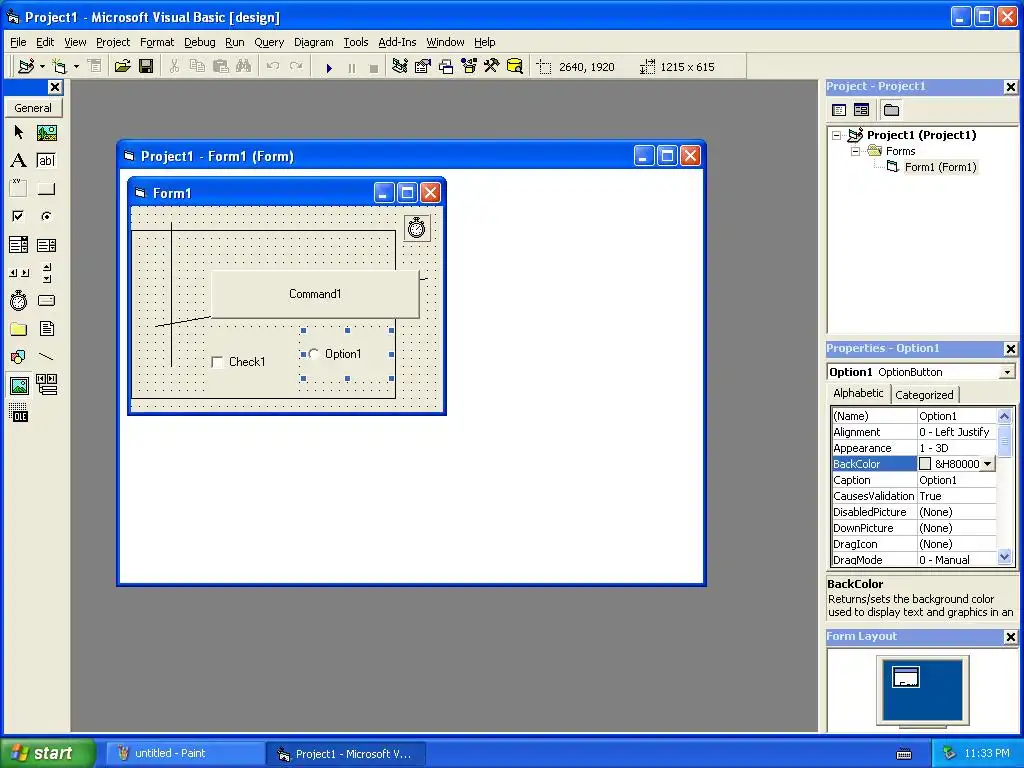Pick the OLE container tool
The width and height of the screenshot is (1024, 768).
point(18,413)
